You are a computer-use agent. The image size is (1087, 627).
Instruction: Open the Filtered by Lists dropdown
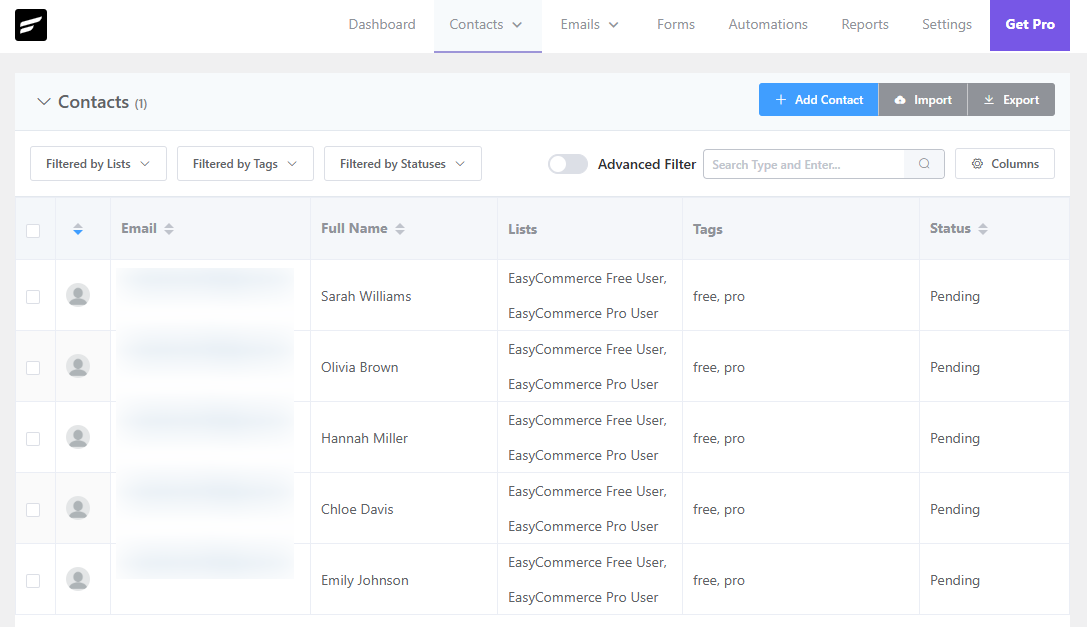click(97, 163)
